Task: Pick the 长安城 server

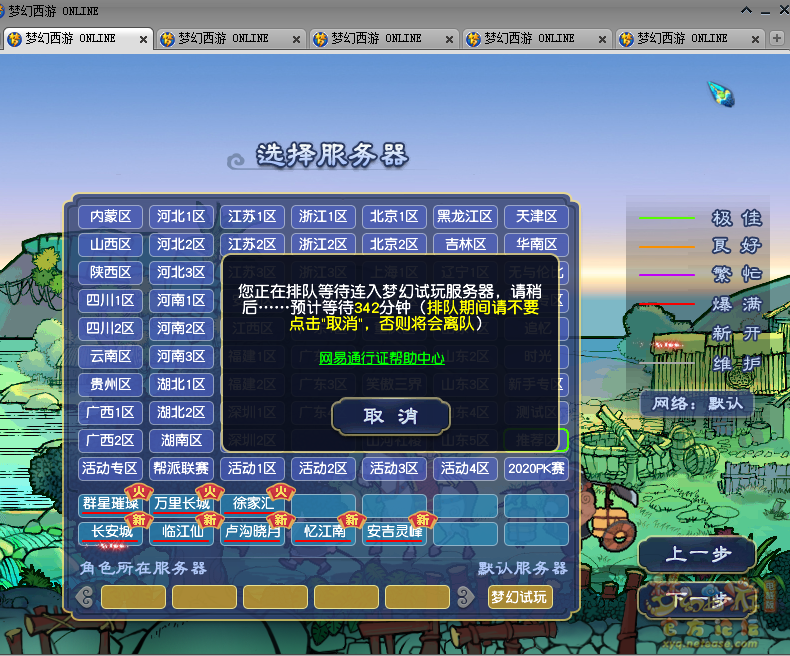Action: pyautogui.click(x=111, y=532)
